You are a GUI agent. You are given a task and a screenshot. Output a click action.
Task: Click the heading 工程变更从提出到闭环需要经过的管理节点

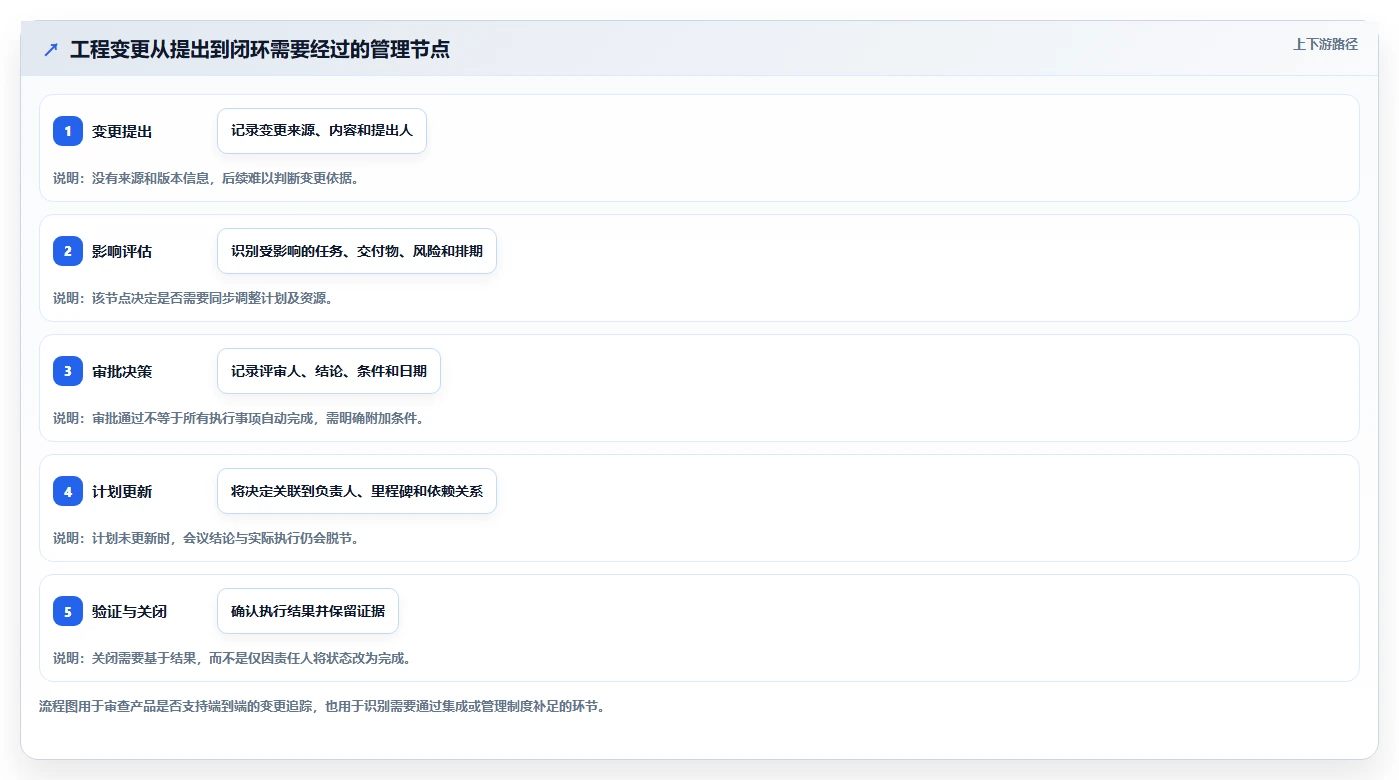click(x=260, y=49)
